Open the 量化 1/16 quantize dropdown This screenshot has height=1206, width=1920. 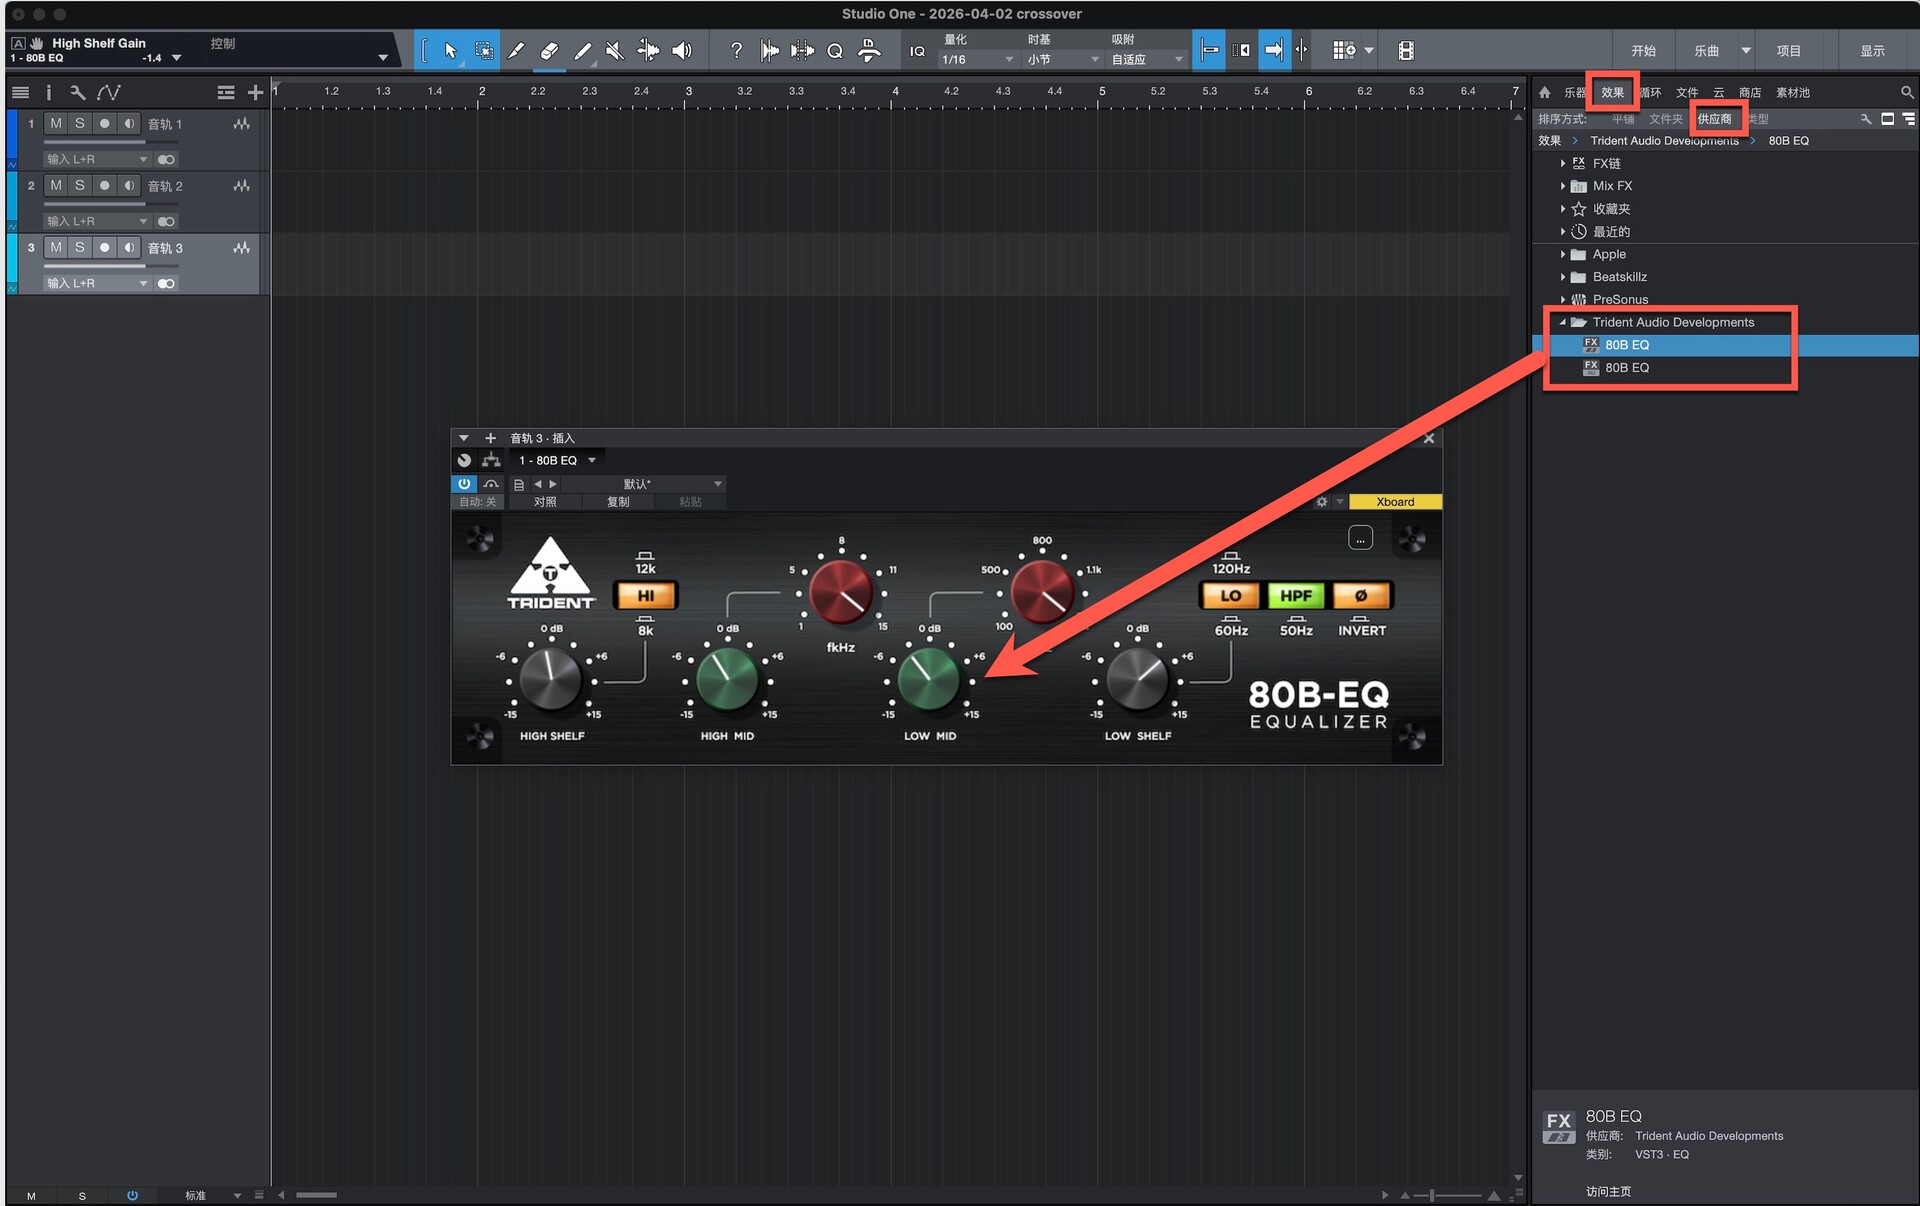(977, 60)
